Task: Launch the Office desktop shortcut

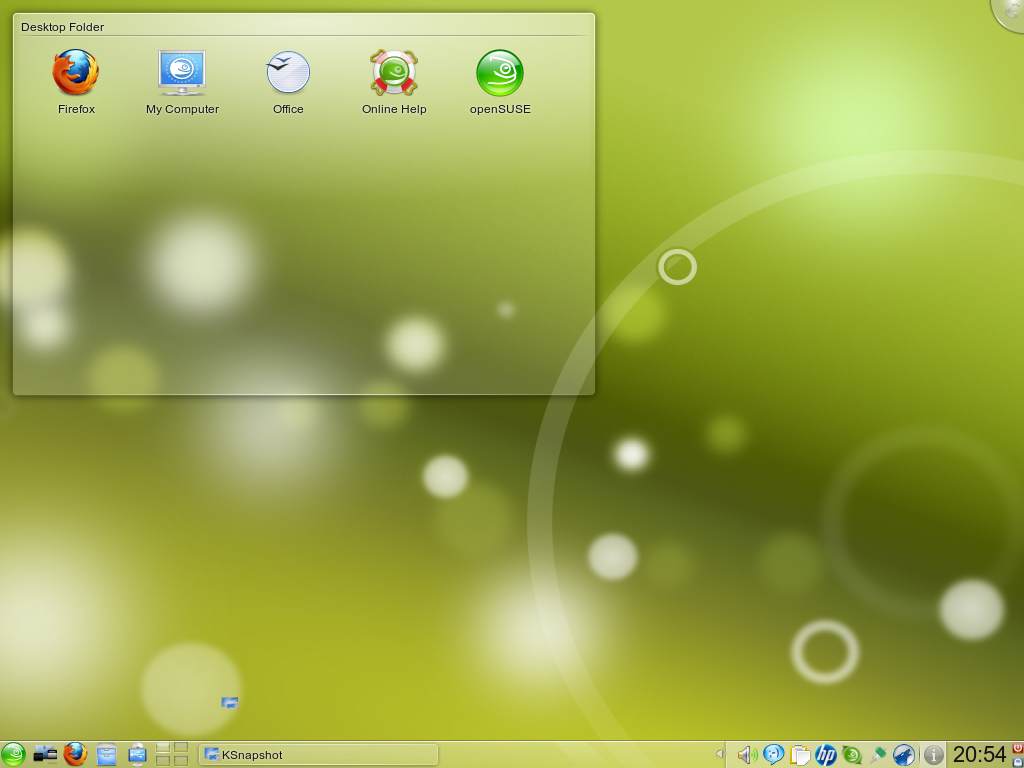Action: pos(288,74)
